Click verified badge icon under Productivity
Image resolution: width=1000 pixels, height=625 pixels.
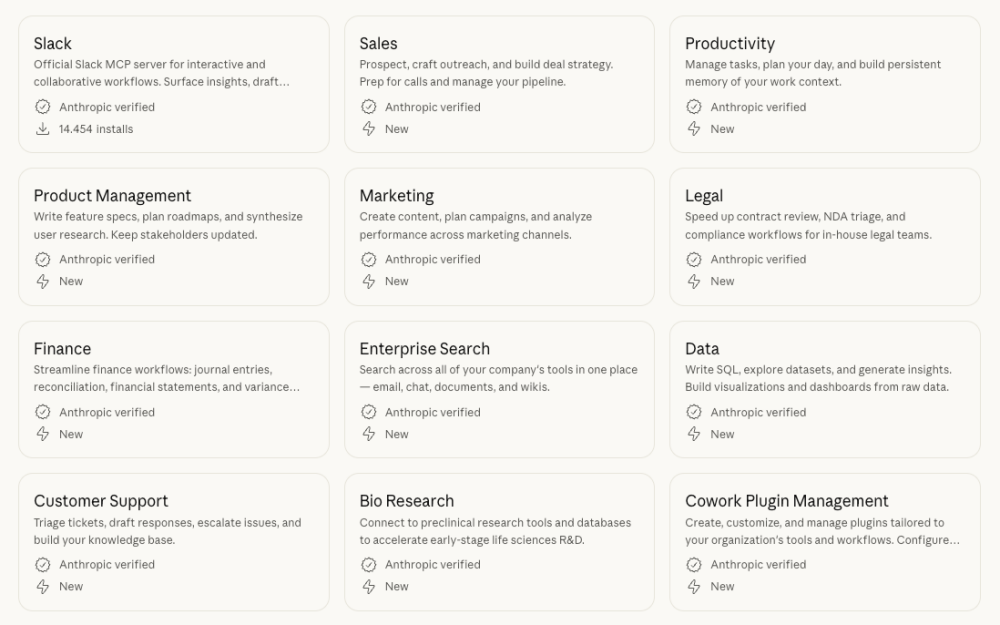pos(694,107)
